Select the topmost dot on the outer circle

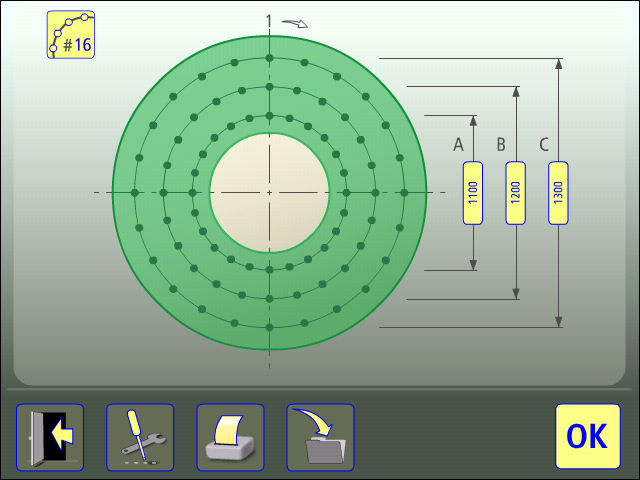tap(269, 57)
